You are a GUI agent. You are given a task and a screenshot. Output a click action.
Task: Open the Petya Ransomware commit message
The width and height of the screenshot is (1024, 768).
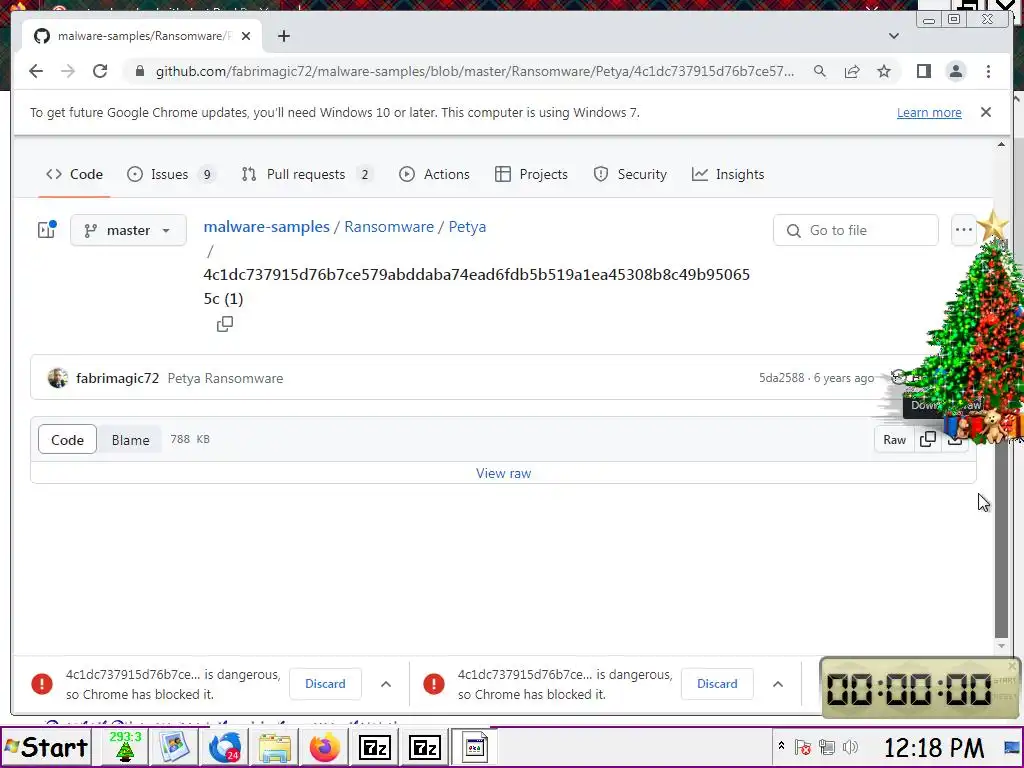(225, 378)
